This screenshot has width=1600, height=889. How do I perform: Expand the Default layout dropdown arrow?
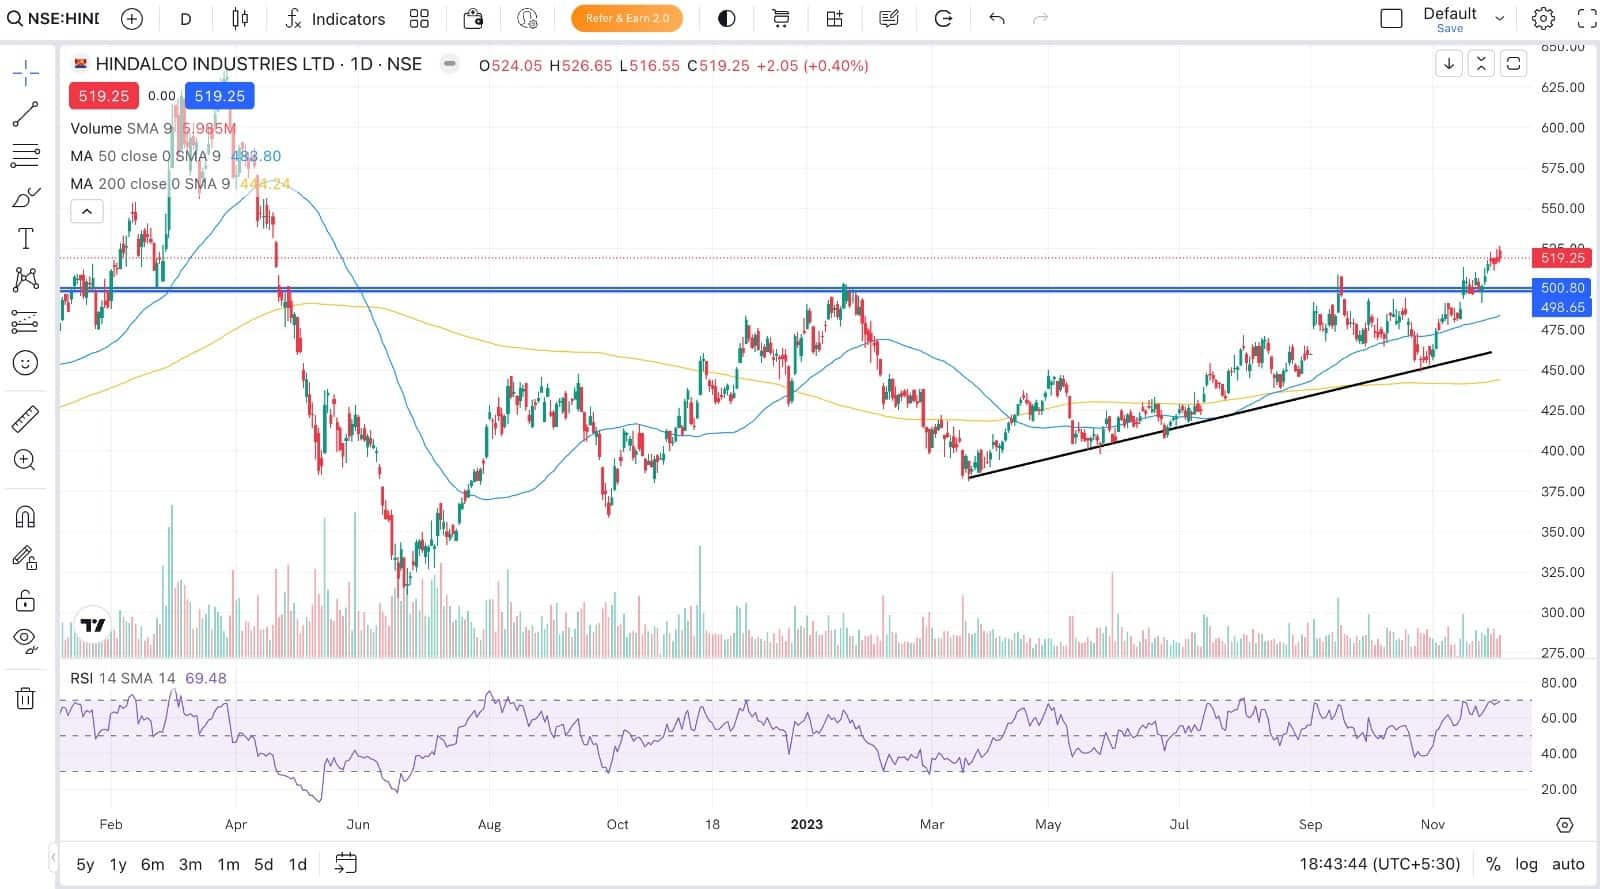tap(1499, 18)
